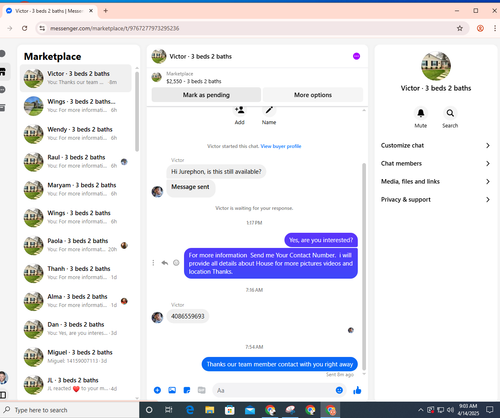Search in conversation using magnifier icon
500x418 pixels.
pos(450,113)
